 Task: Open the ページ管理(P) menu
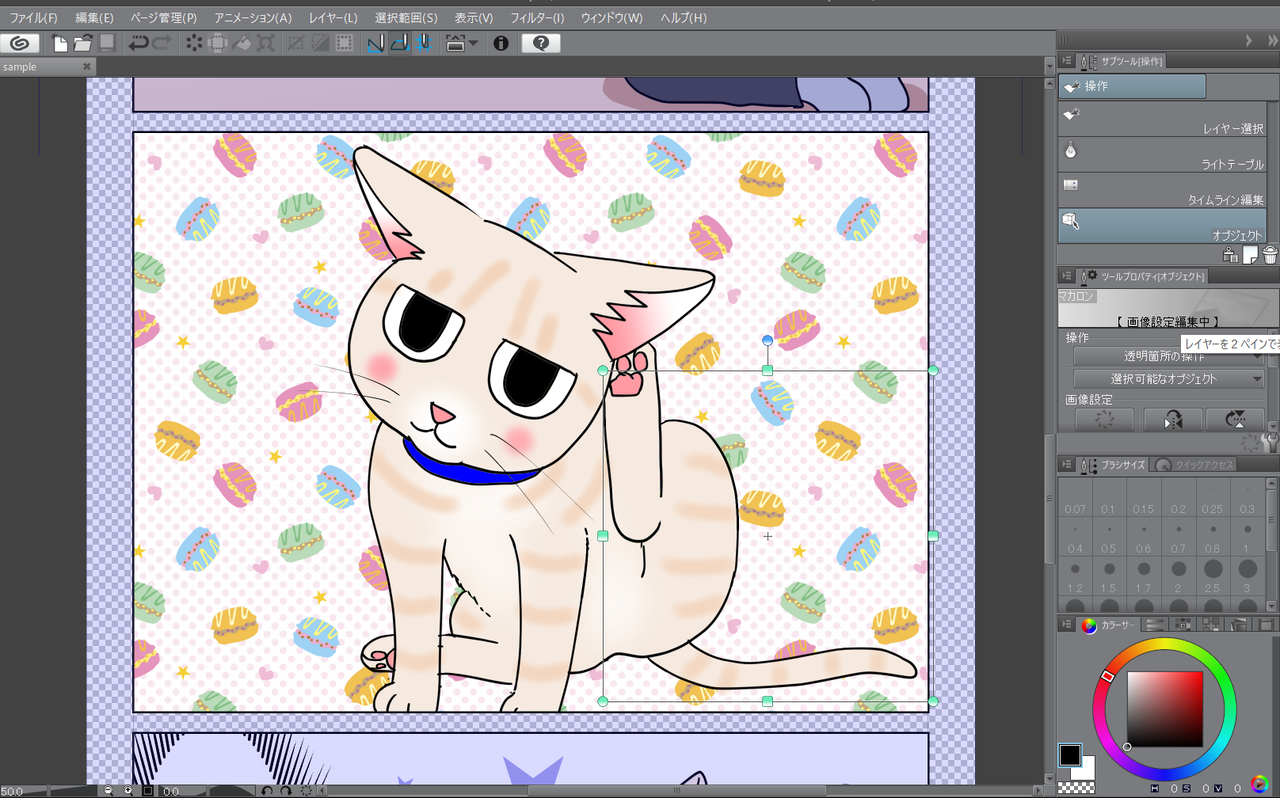tap(164, 18)
